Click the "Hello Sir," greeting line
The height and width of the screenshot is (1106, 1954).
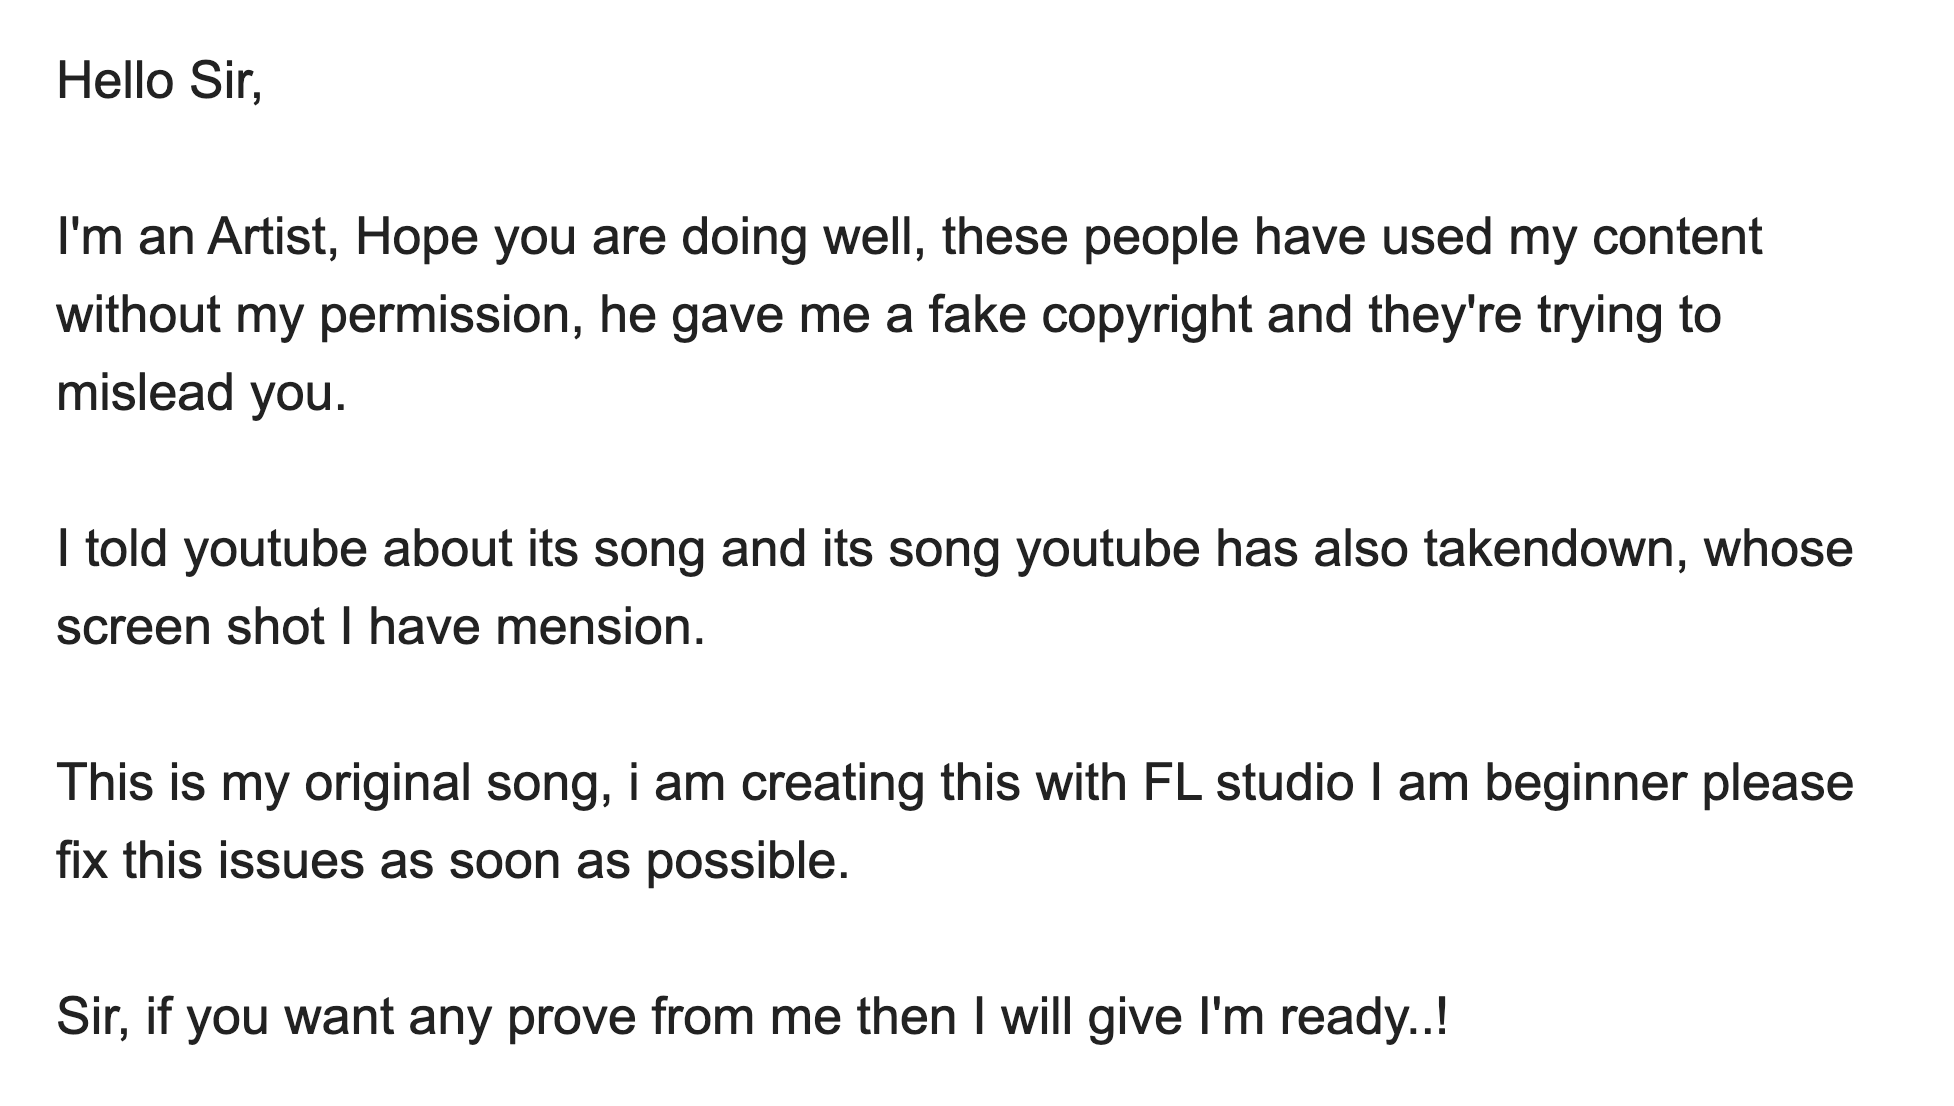(159, 80)
